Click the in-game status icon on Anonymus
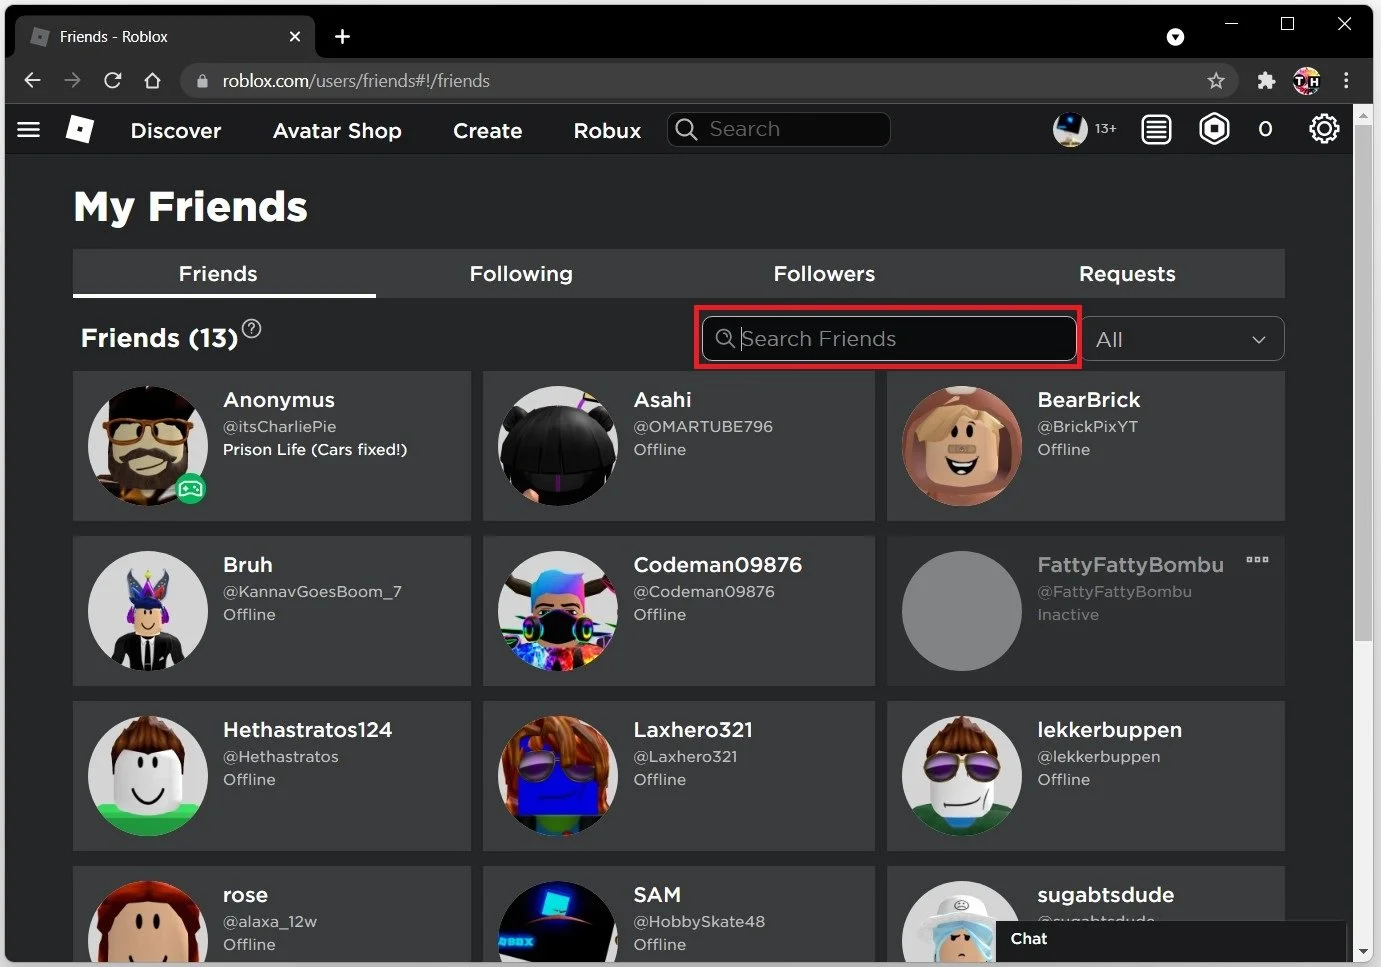Image resolution: width=1381 pixels, height=967 pixels. (191, 489)
